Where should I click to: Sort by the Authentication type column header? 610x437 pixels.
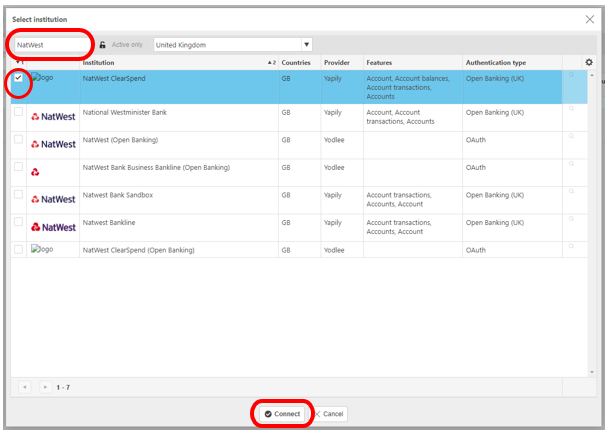496,62
